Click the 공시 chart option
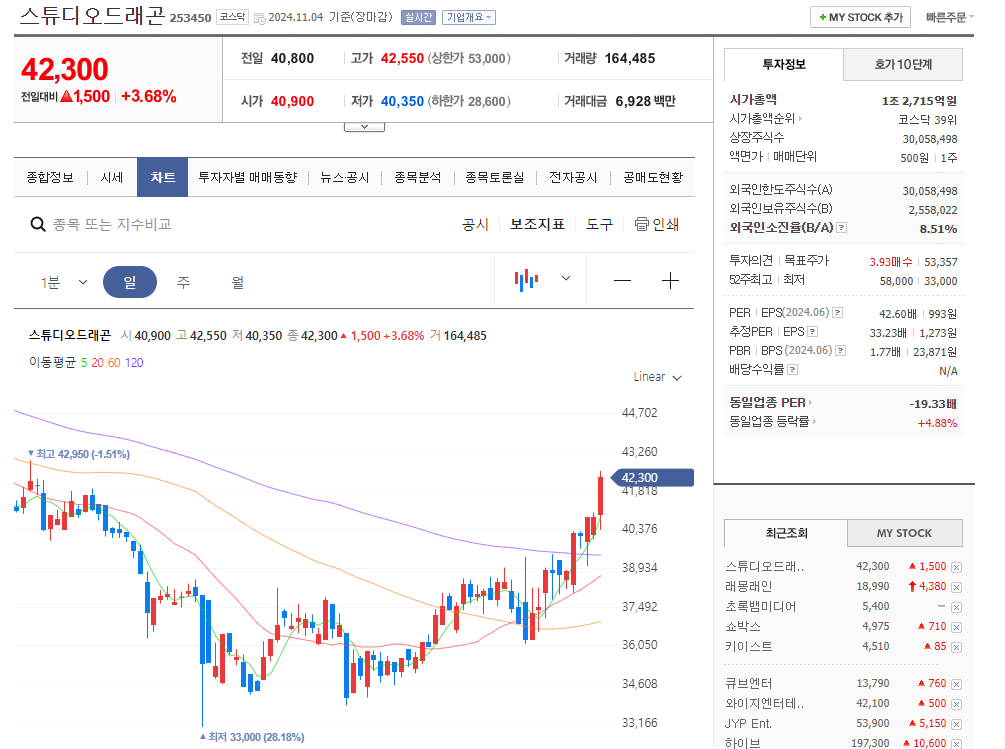 [476, 224]
